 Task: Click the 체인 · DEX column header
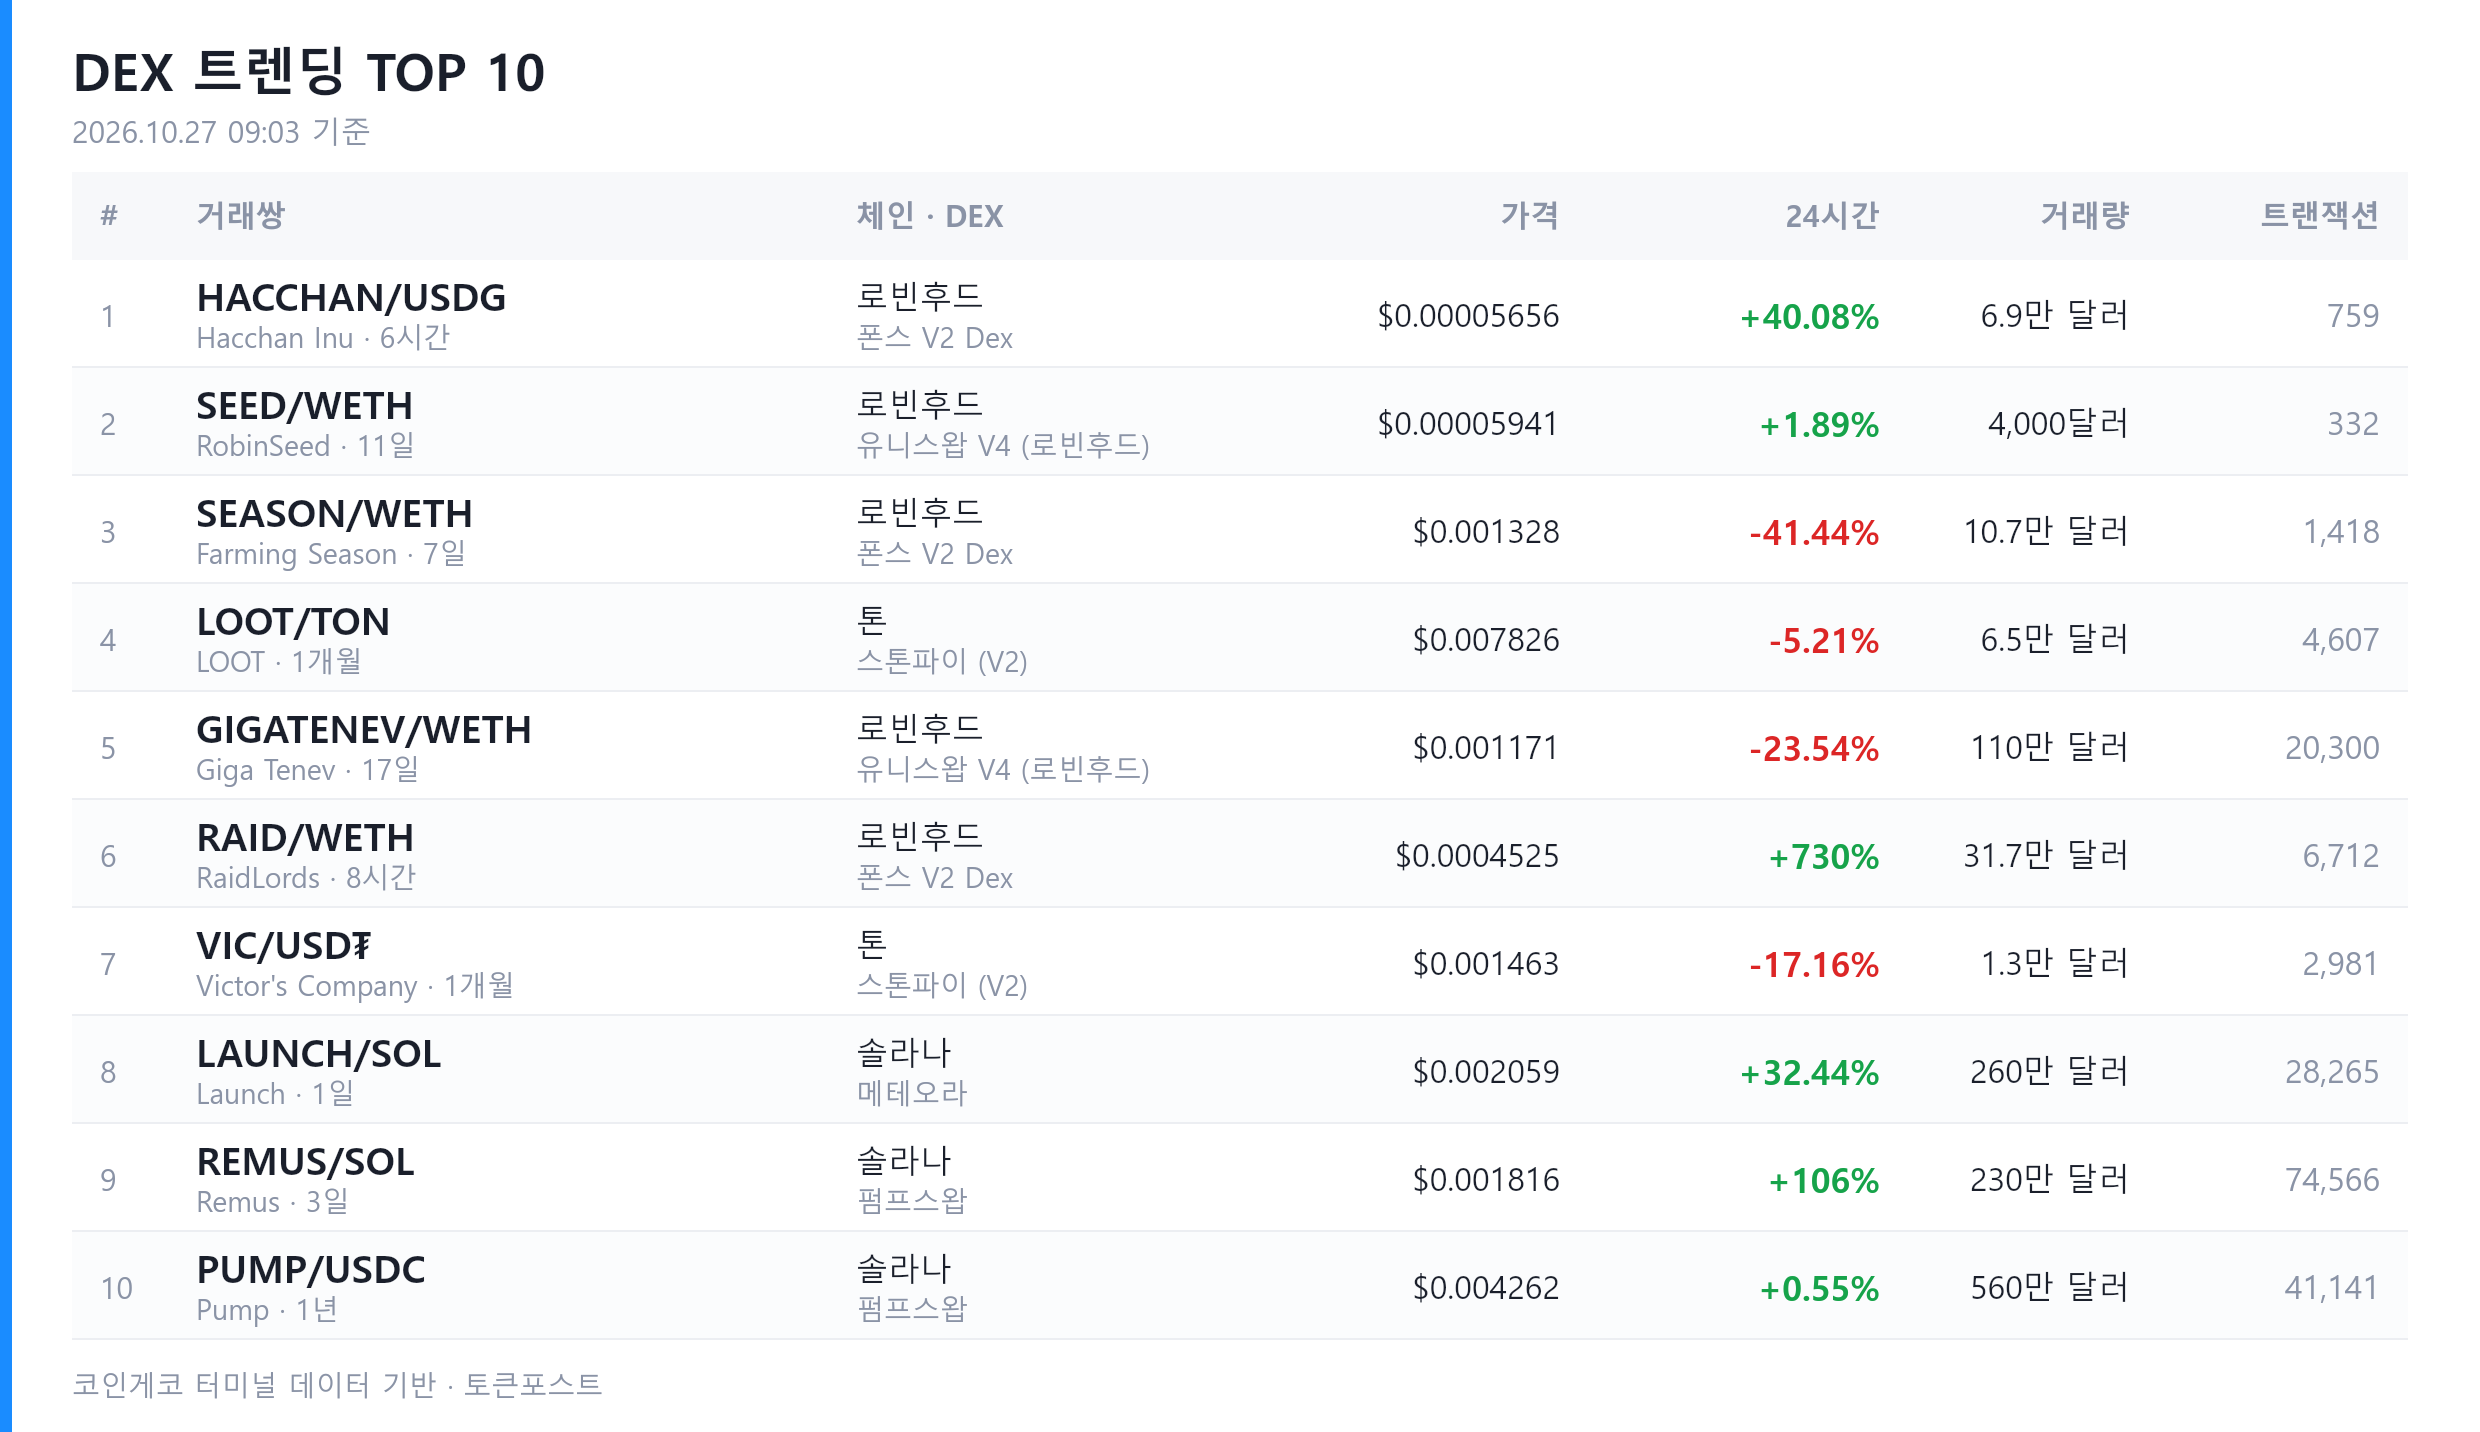click(x=930, y=215)
